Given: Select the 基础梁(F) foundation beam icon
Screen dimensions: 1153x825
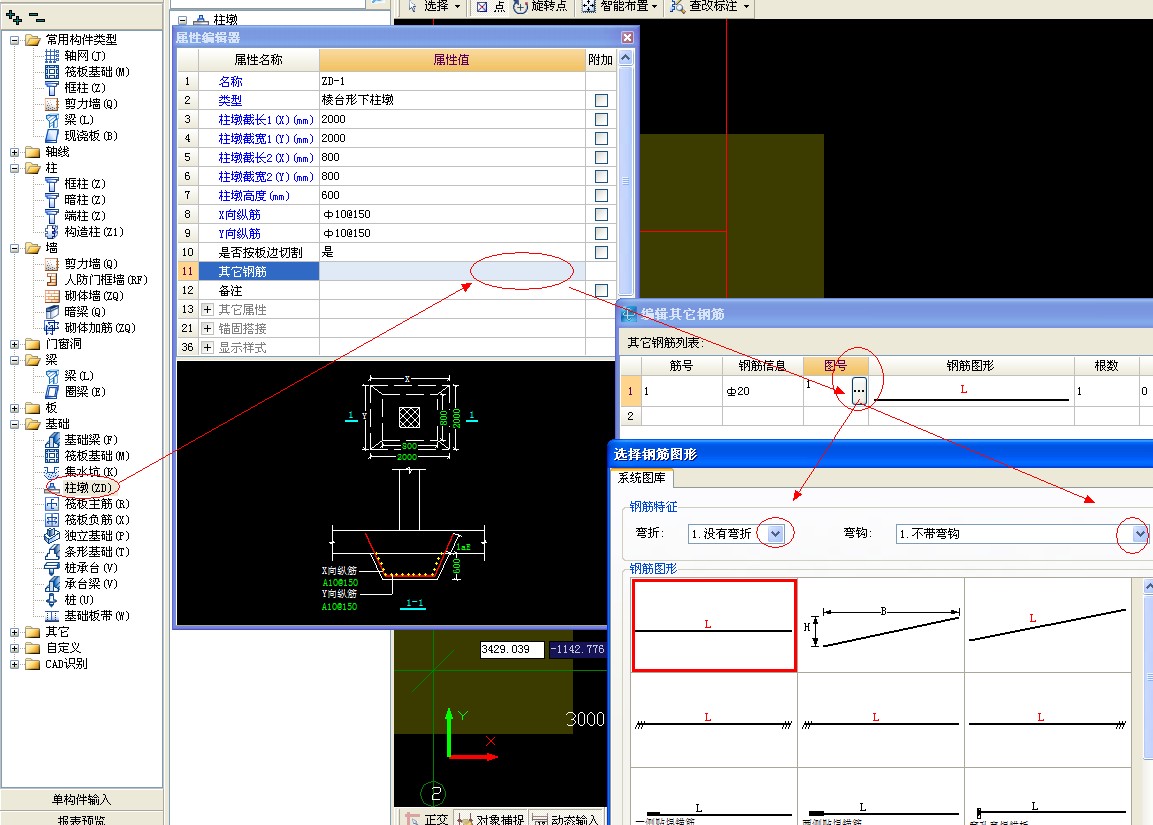Looking at the screenshot, I should pos(51,440).
